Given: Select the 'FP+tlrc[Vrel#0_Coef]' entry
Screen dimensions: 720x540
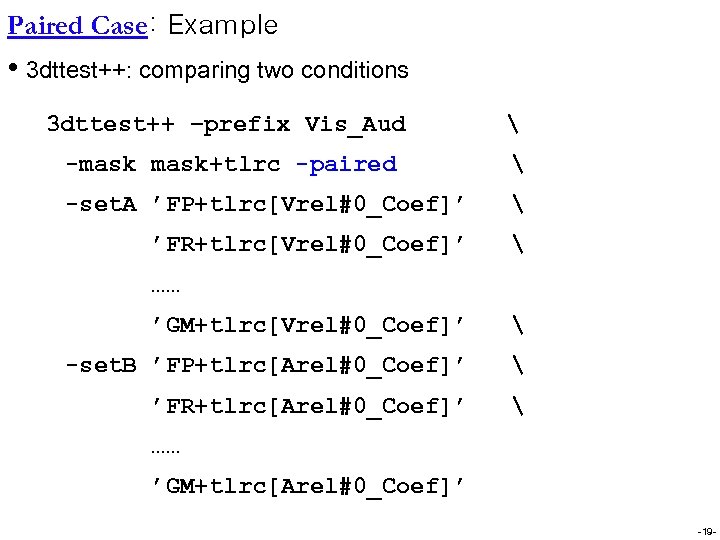Looking at the screenshot, I should click(x=307, y=205).
